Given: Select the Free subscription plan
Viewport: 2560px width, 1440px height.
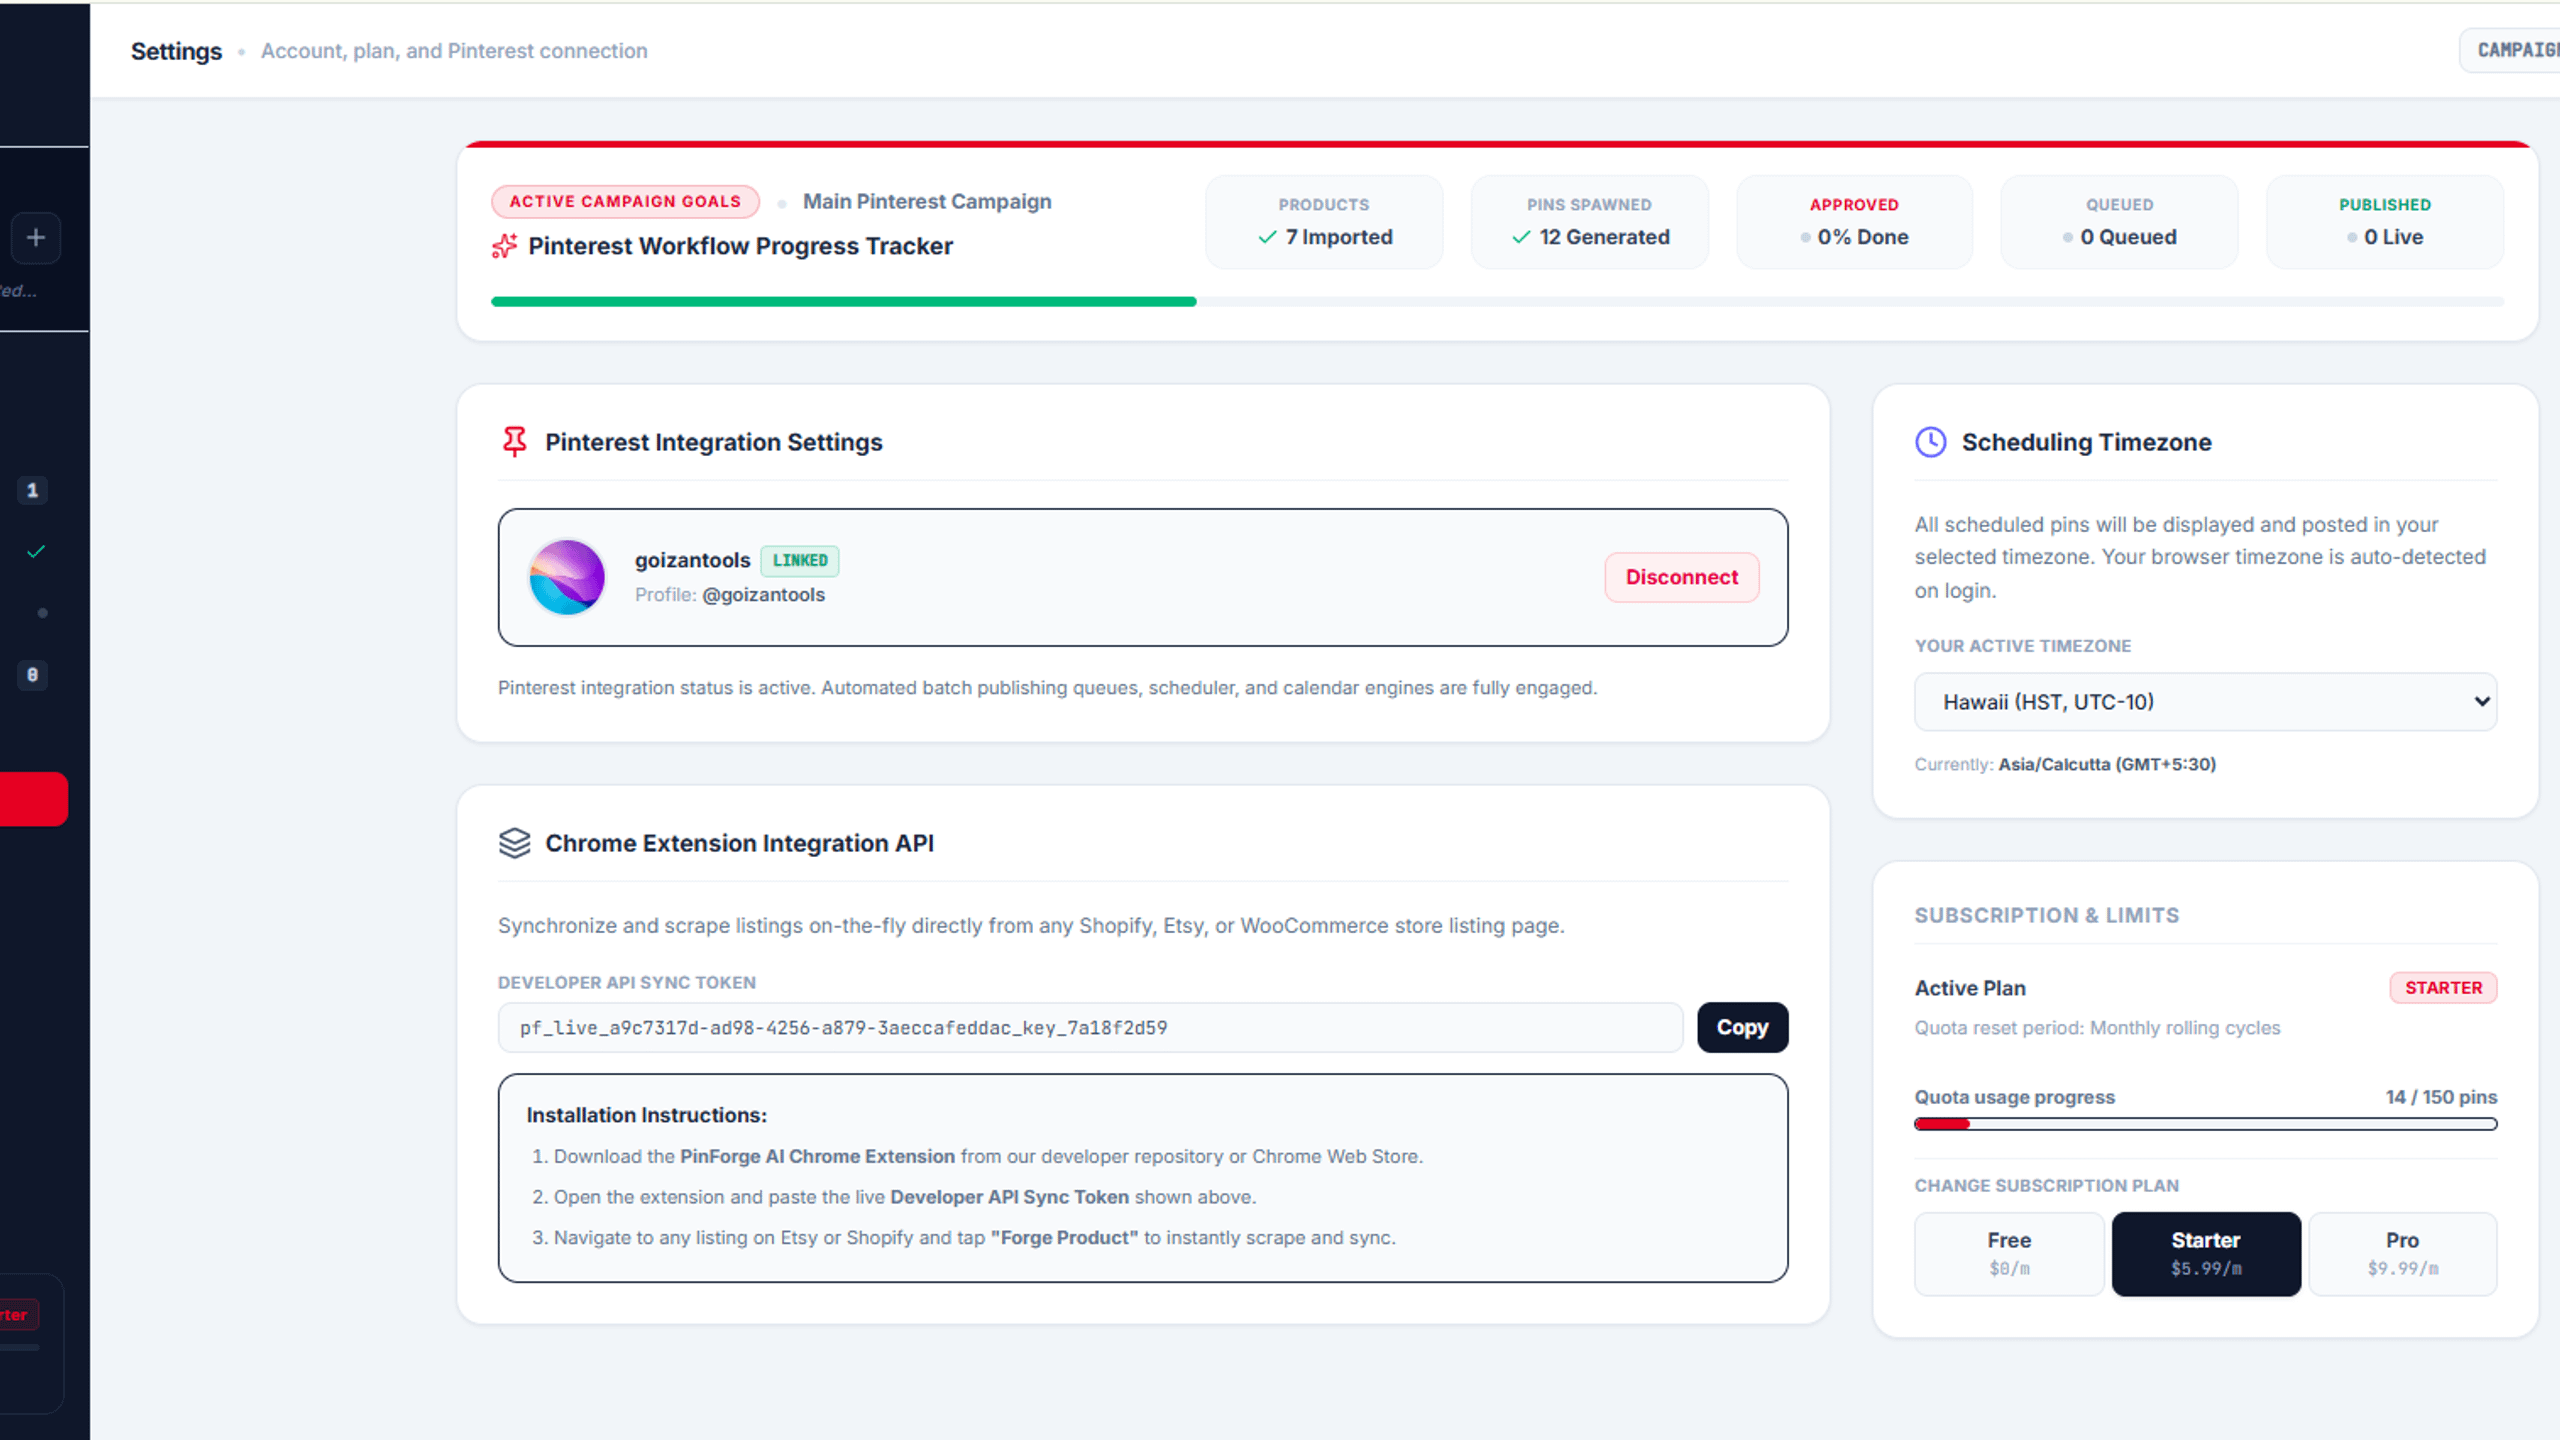Looking at the screenshot, I should pyautogui.click(x=2009, y=1254).
